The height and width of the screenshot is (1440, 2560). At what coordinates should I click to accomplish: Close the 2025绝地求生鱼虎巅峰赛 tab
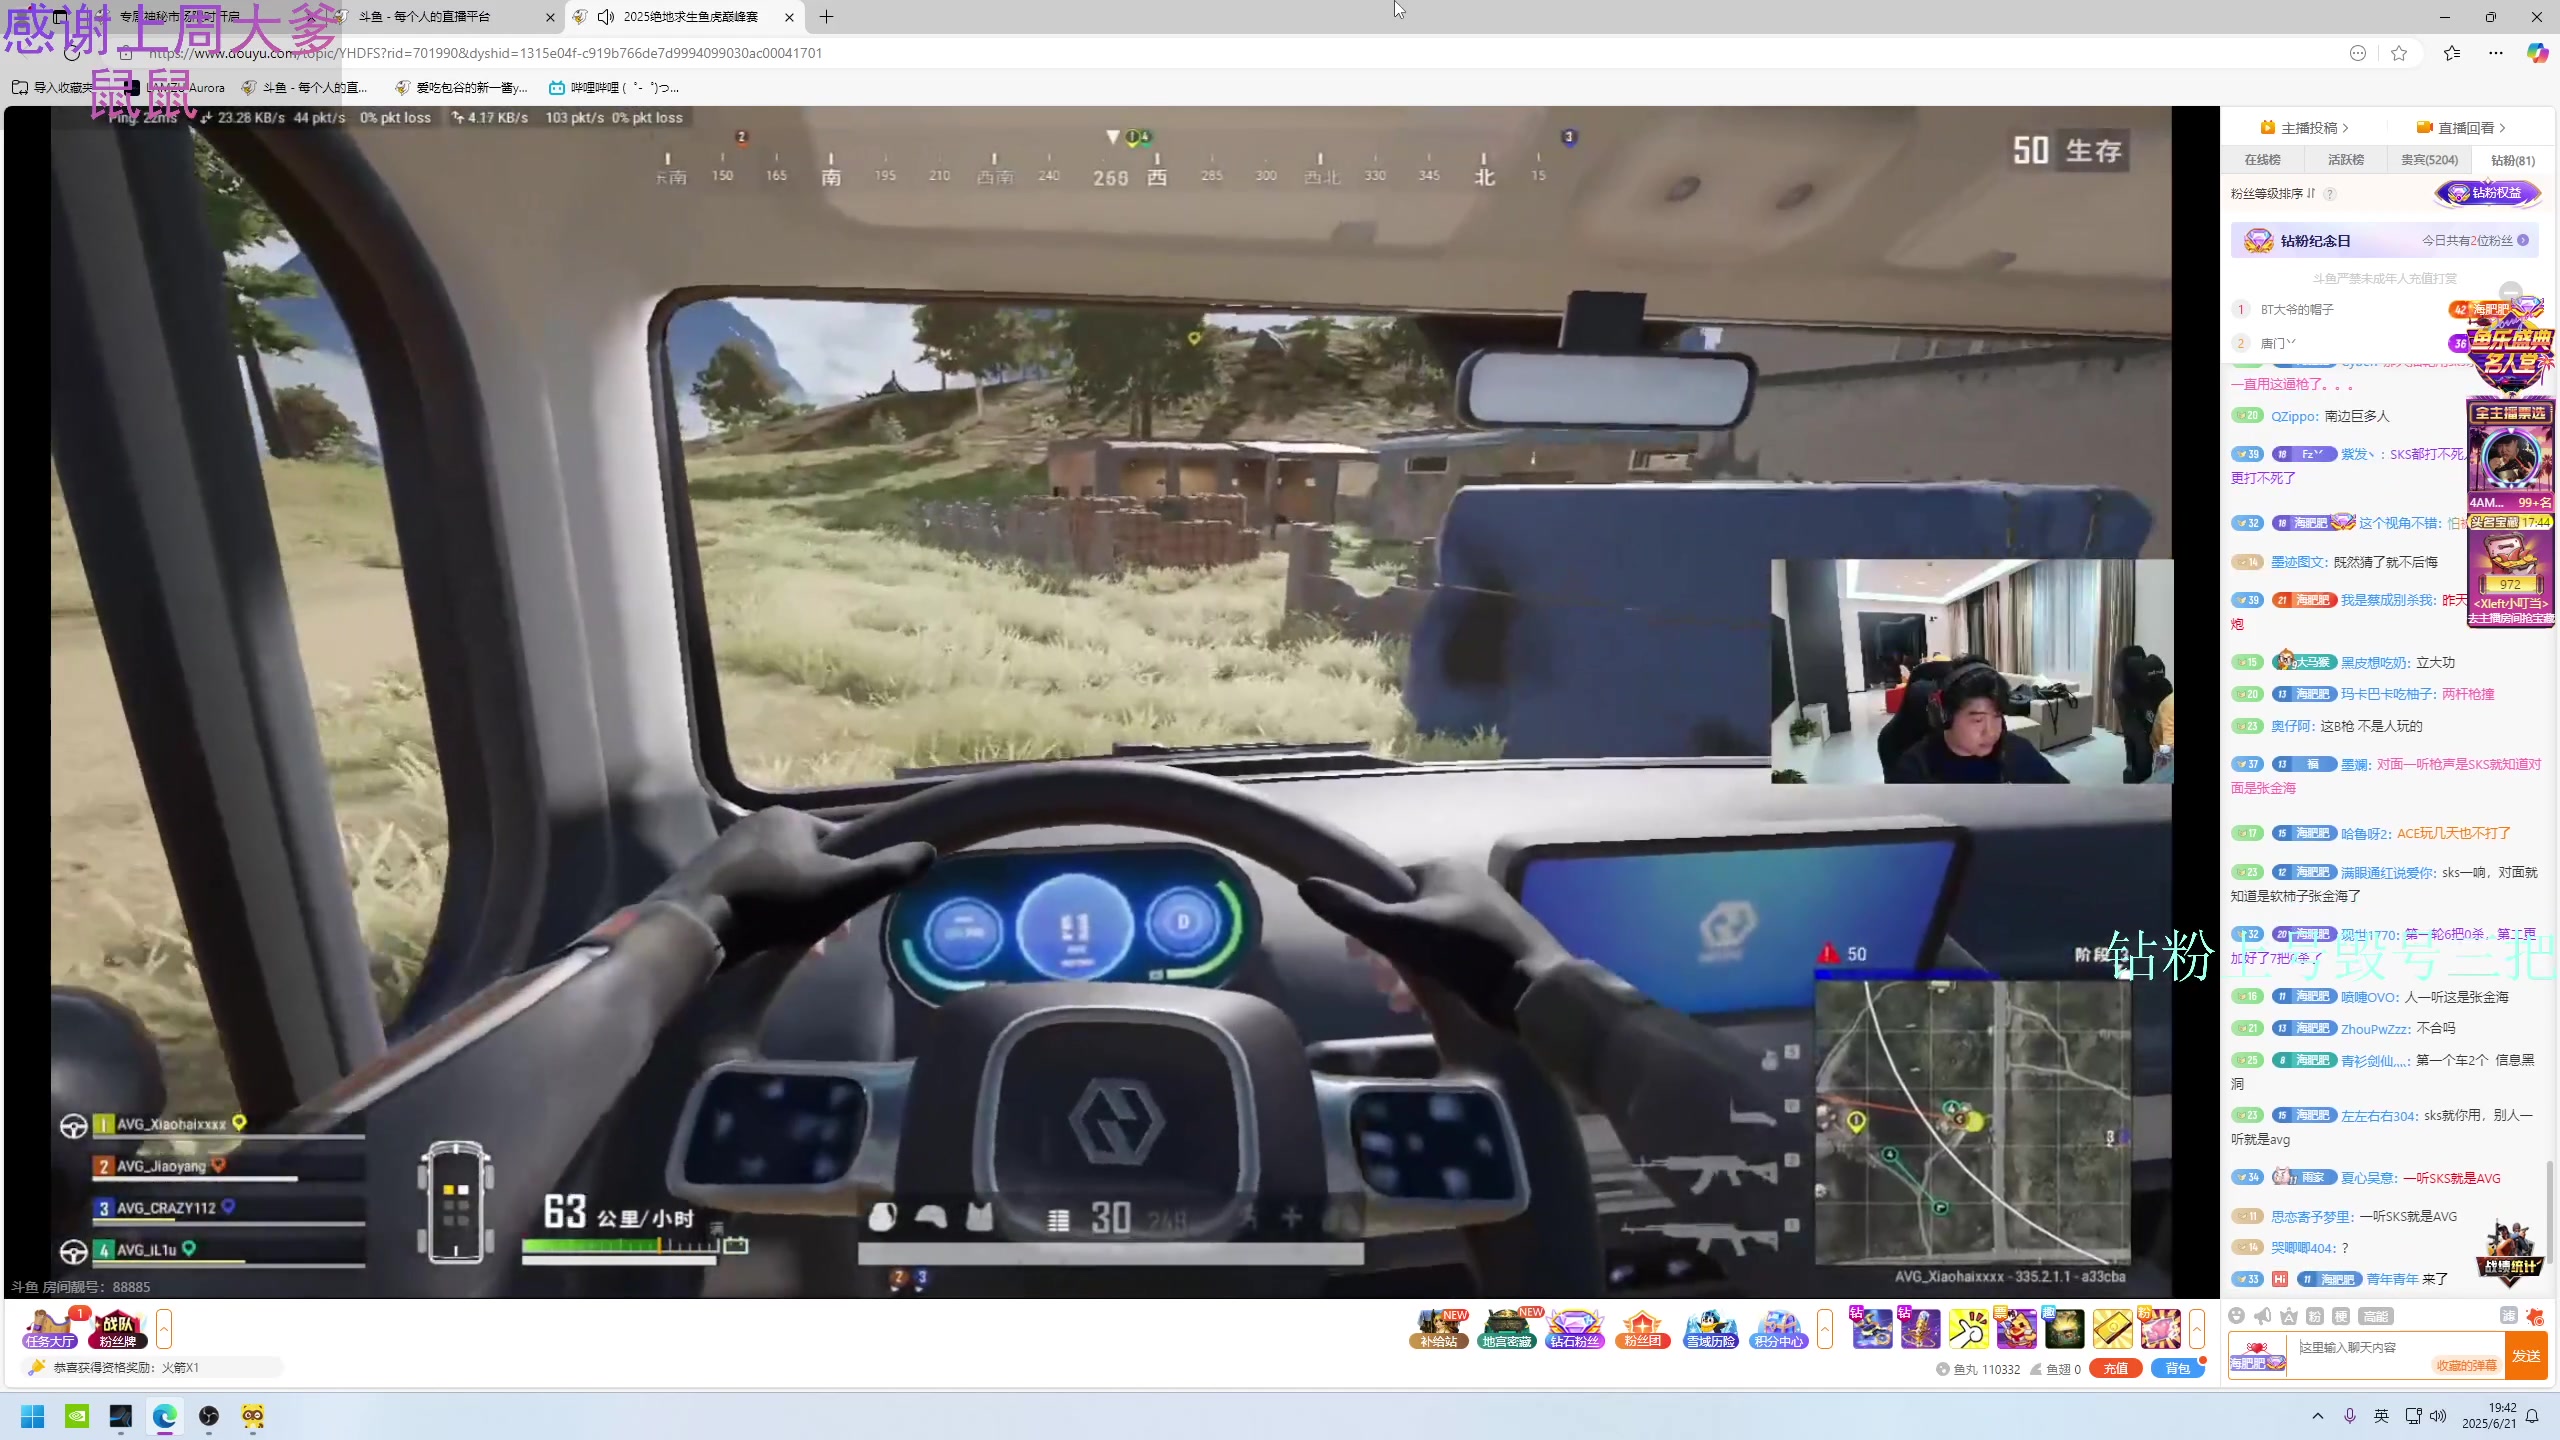pos(789,17)
